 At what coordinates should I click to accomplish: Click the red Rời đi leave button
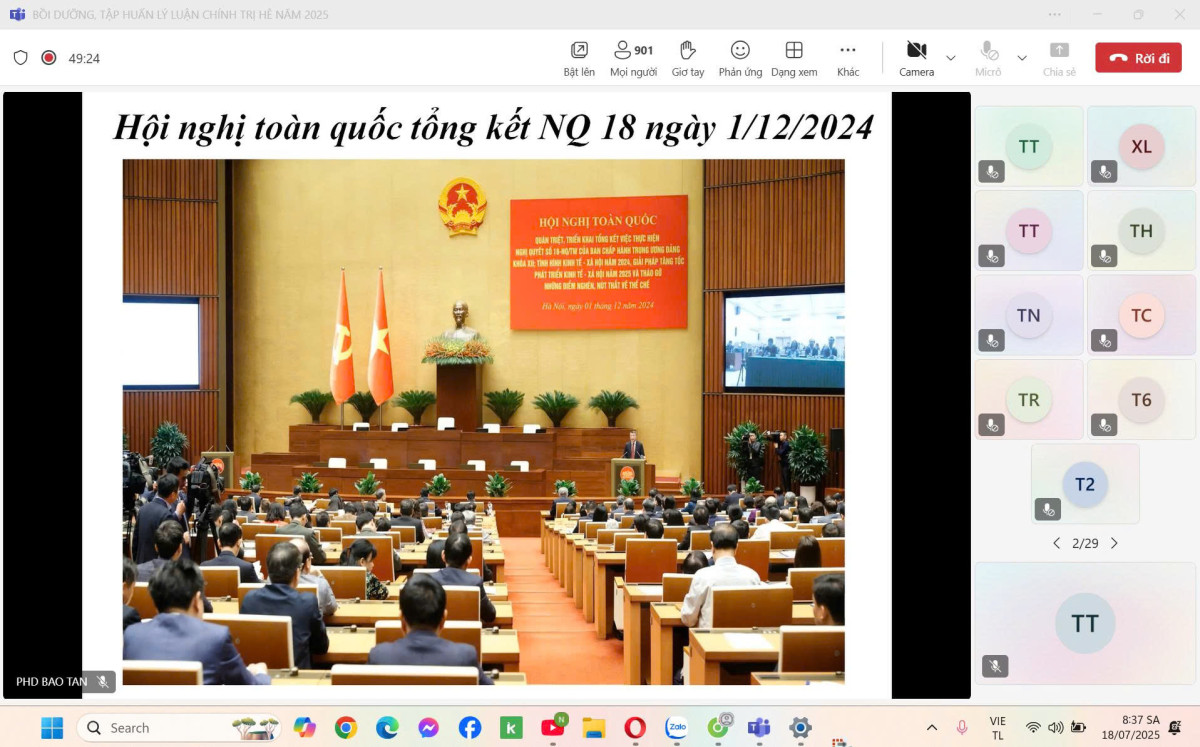[x=1138, y=57]
